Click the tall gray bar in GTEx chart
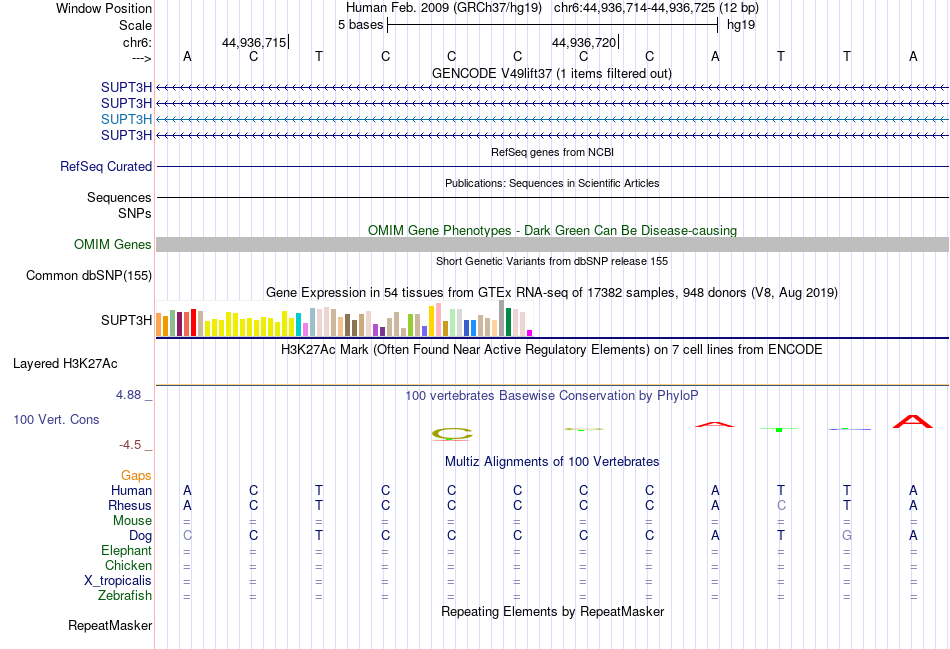Image resolution: width=950 pixels, height=649 pixels. click(x=502, y=318)
